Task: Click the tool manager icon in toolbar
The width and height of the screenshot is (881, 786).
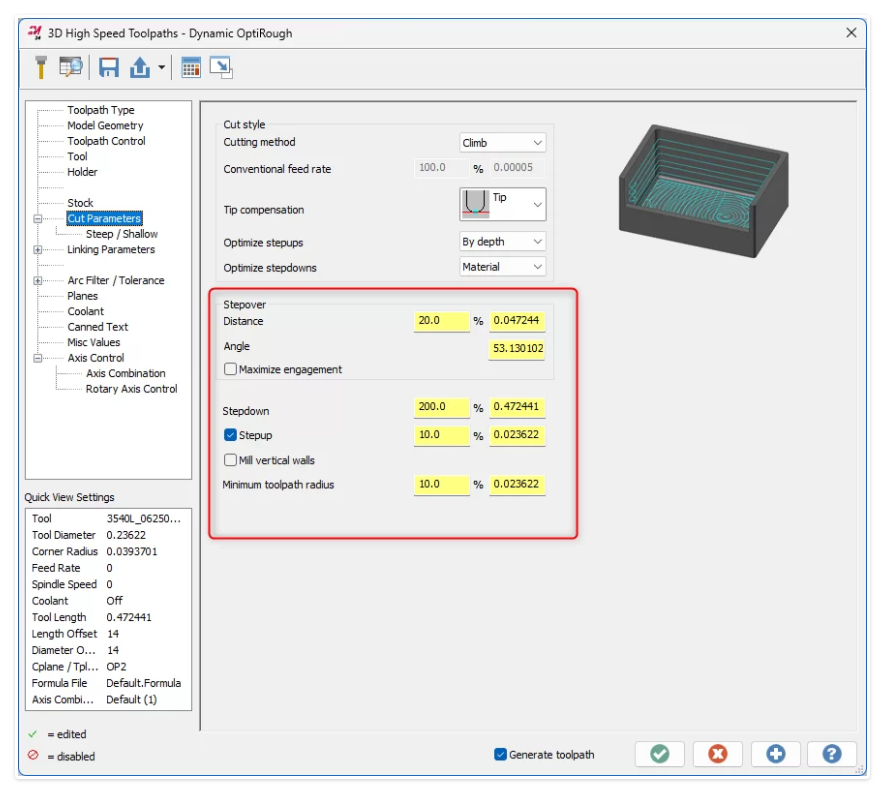Action: pos(41,67)
